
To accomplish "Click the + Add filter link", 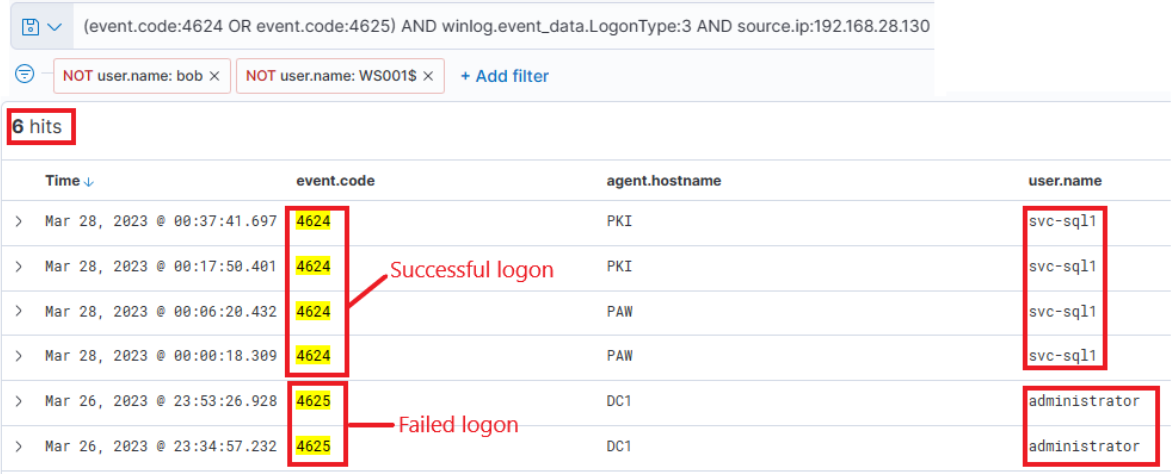I will tap(504, 76).
